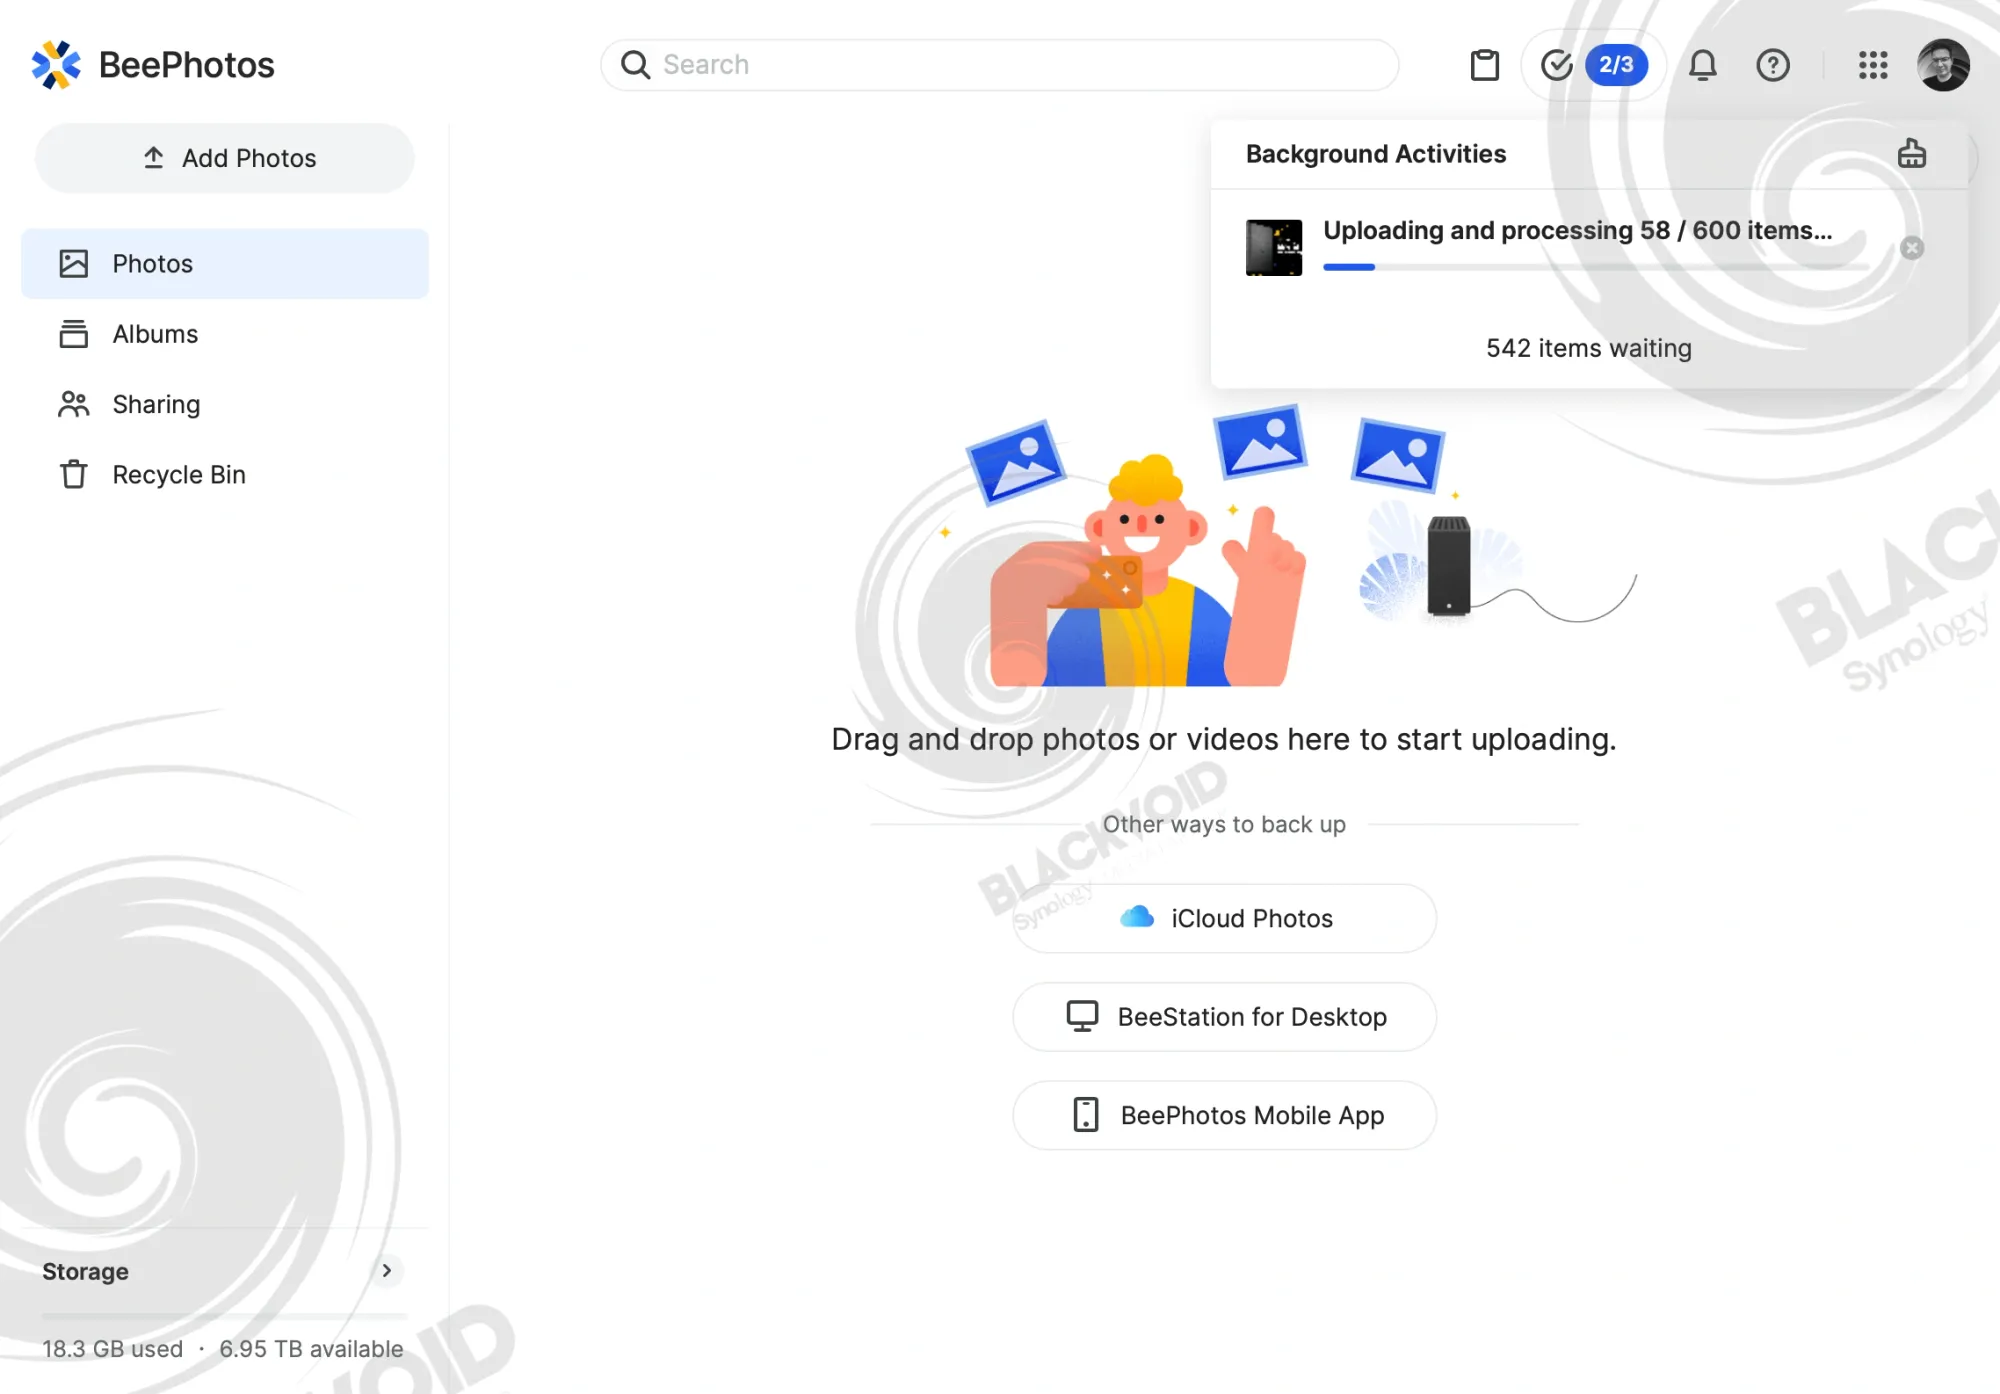The width and height of the screenshot is (2000, 1394).
Task: Click the Storage label
Action: [86, 1272]
